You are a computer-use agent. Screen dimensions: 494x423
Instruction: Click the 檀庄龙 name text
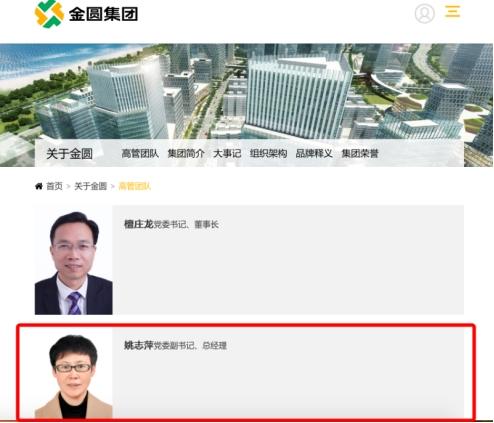pyautogui.click(x=139, y=224)
